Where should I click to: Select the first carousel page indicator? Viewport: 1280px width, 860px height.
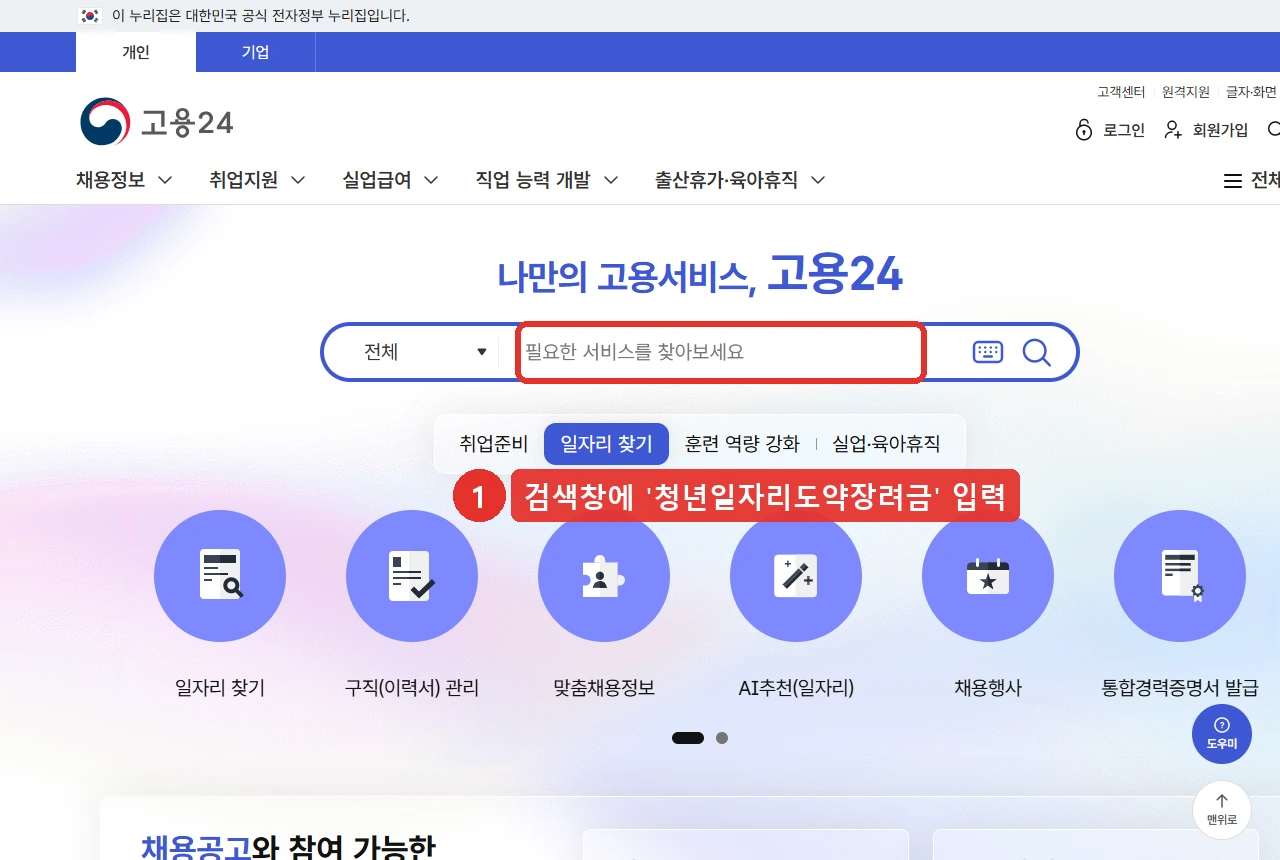tap(688, 738)
